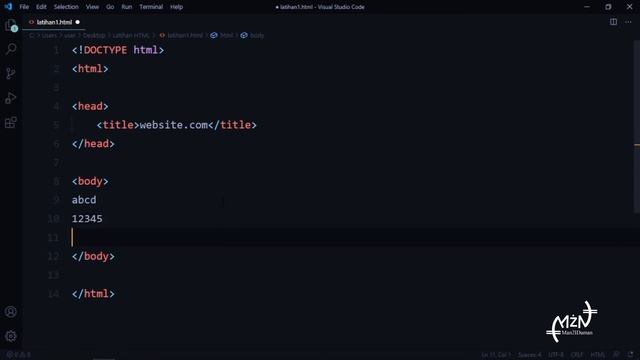Open the editor More Actions ellipsis
This screenshot has width=640, height=360.
(628, 22)
